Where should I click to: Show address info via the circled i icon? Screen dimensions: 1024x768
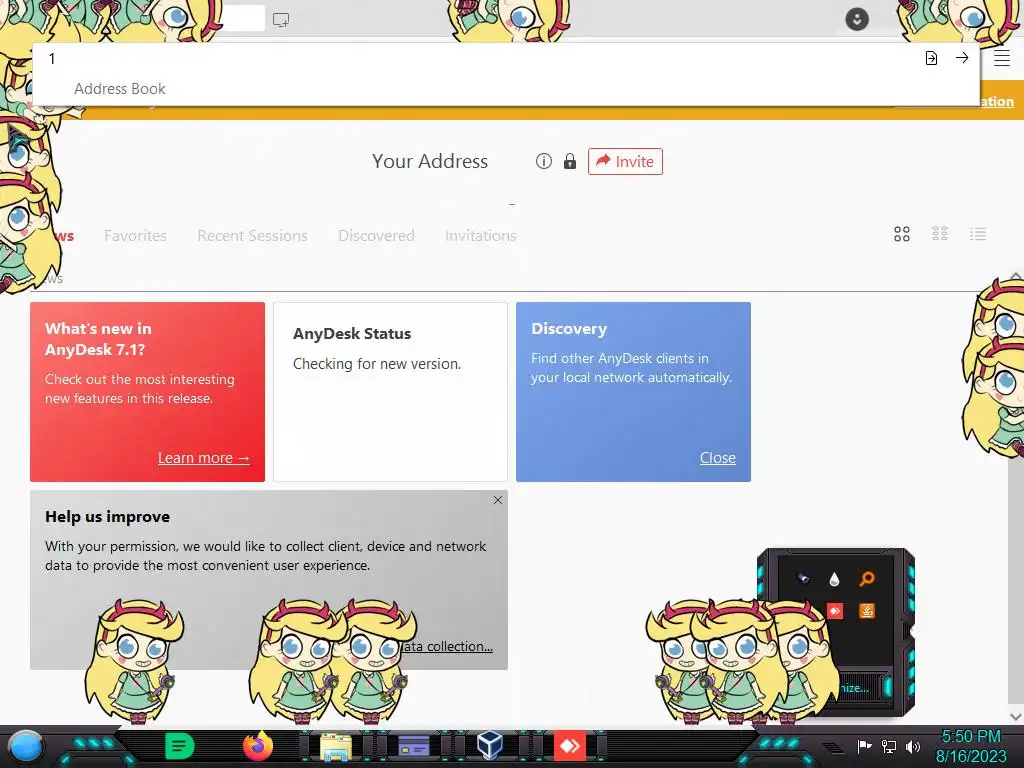coord(543,161)
